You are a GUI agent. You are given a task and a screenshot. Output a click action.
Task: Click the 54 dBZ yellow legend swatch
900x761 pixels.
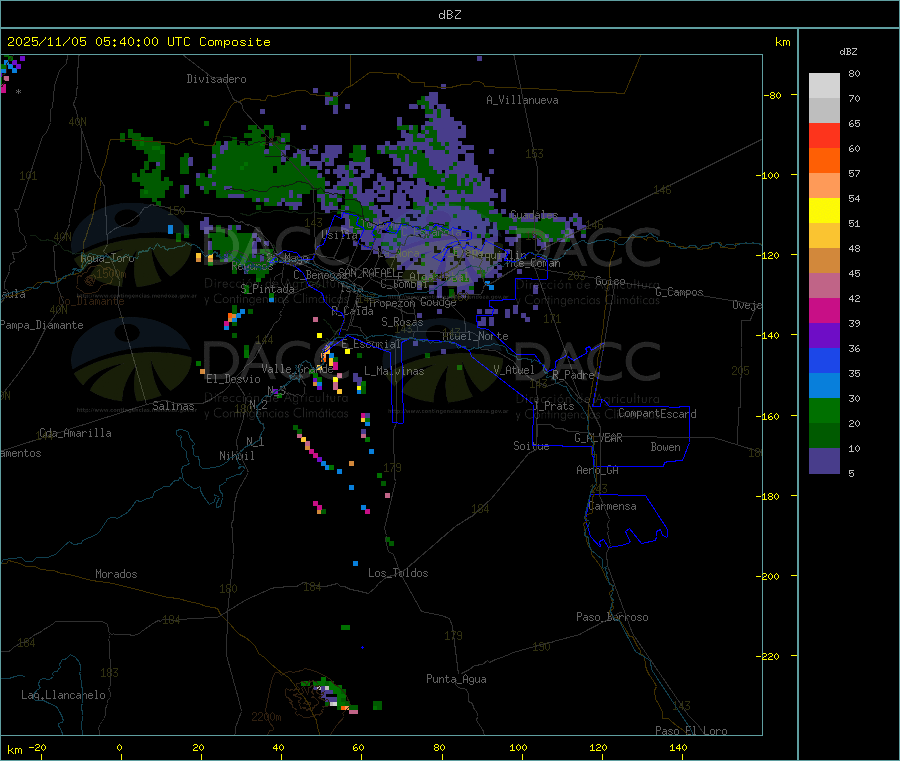pyautogui.click(x=824, y=211)
